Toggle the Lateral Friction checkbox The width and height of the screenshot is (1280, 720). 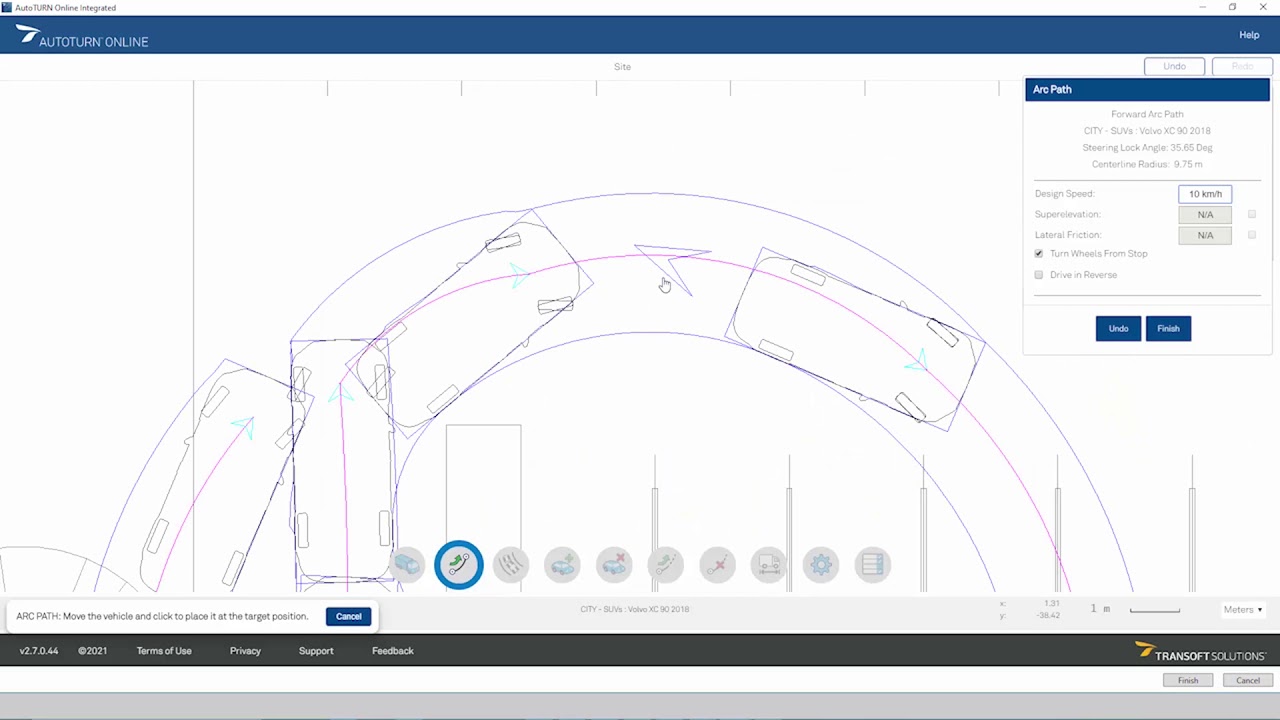coord(1252,235)
